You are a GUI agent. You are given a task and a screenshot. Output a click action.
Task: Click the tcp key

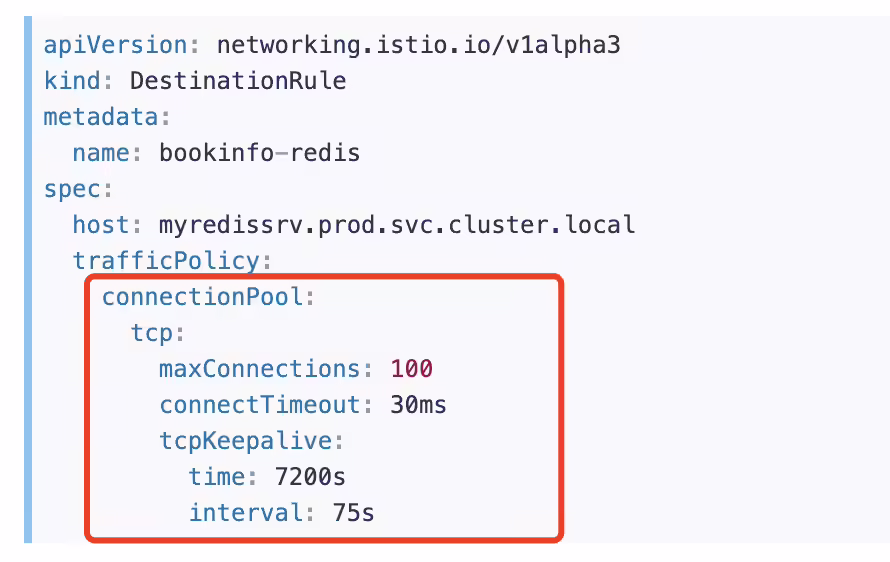click(x=152, y=333)
